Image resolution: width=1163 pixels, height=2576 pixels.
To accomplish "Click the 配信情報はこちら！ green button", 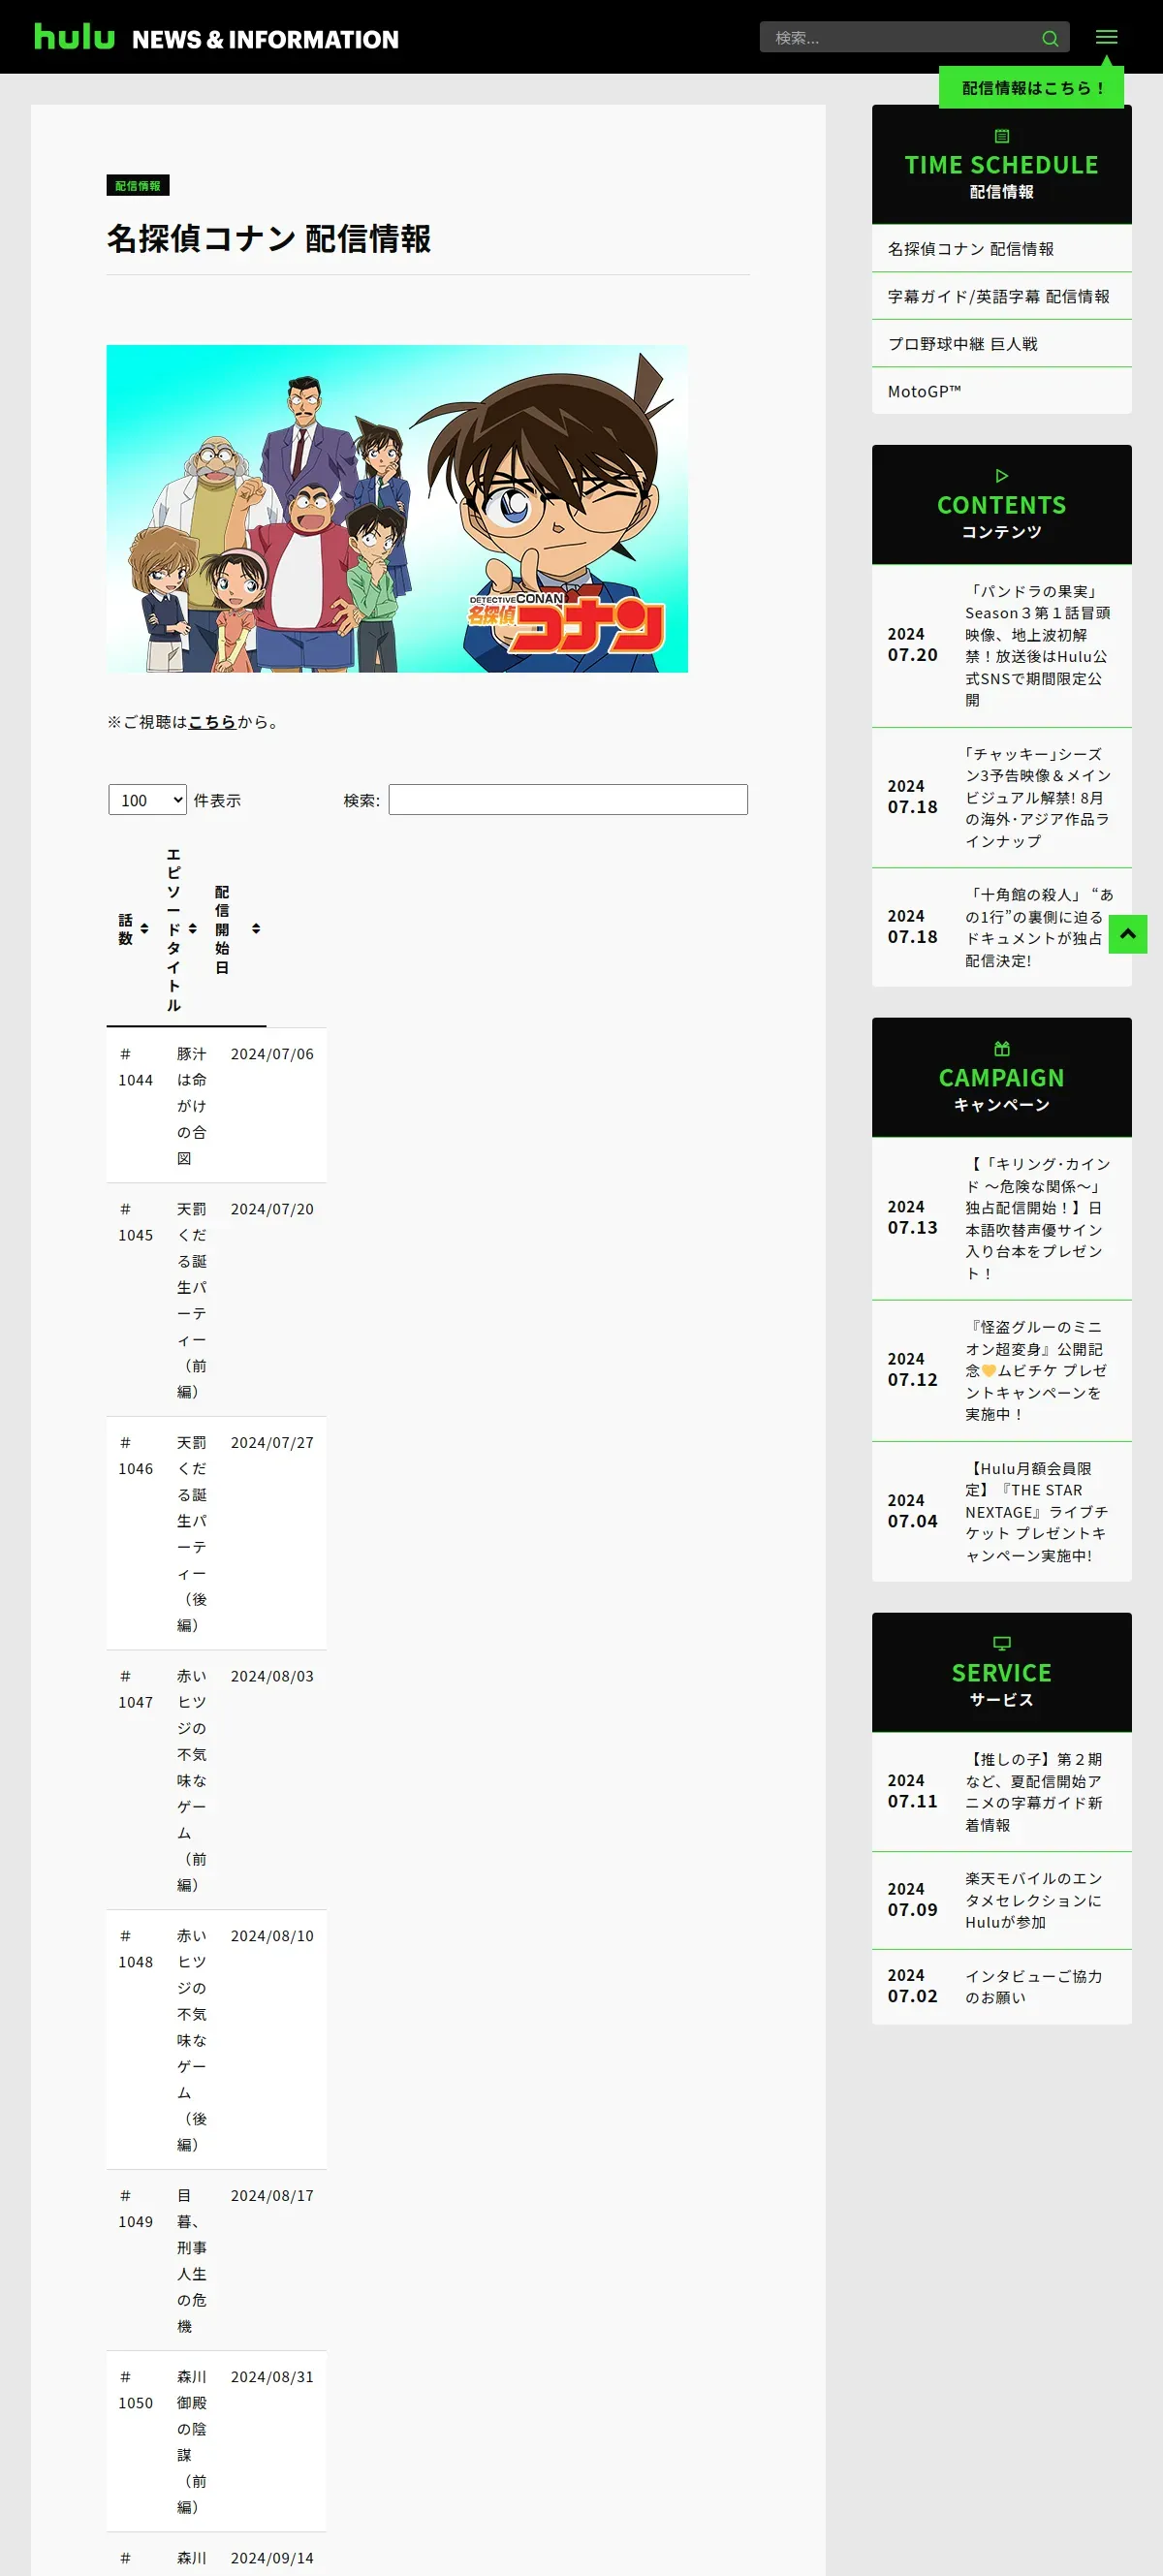I will coord(1031,87).
